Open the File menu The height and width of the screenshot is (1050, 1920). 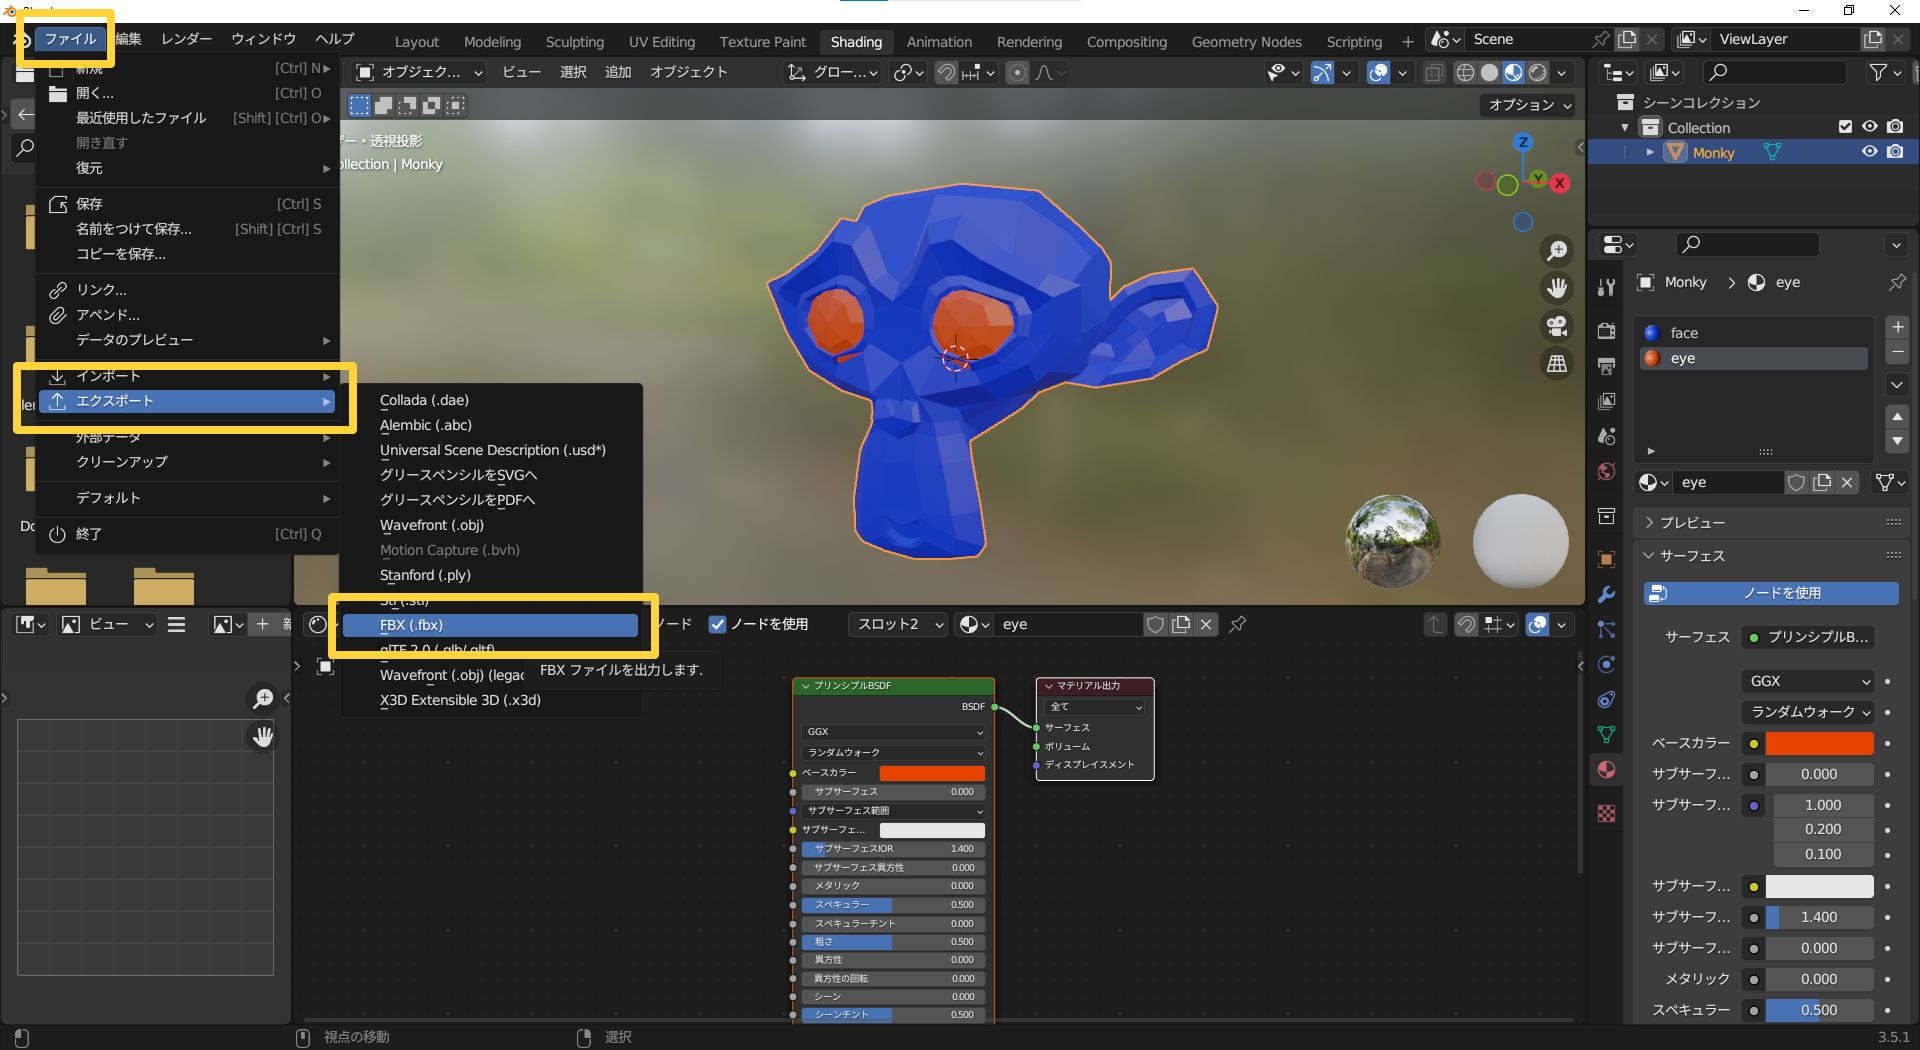(69, 38)
